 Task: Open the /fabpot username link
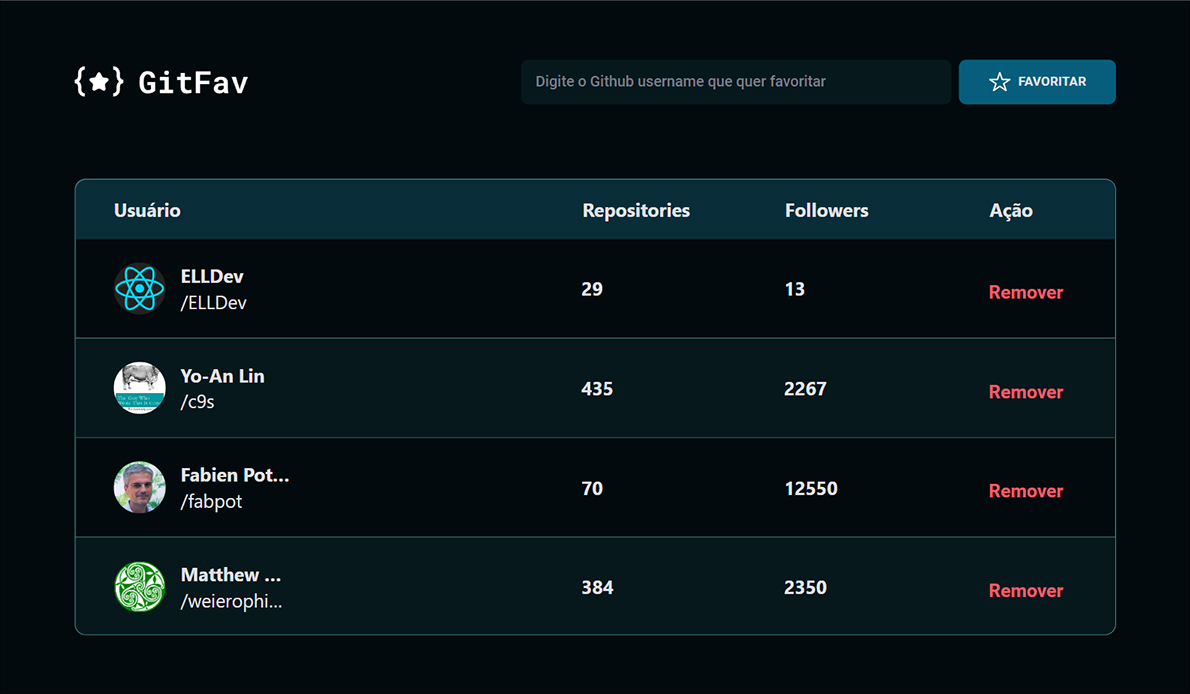(x=211, y=502)
